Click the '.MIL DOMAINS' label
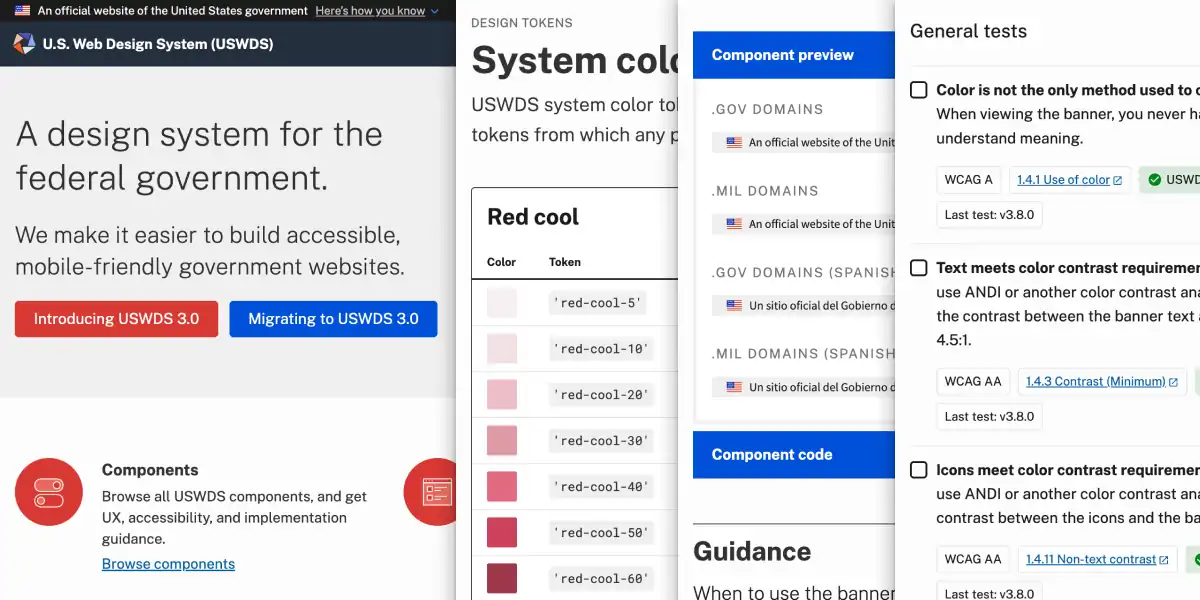Image resolution: width=1200 pixels, height=600 pixels. click(765, 191)
